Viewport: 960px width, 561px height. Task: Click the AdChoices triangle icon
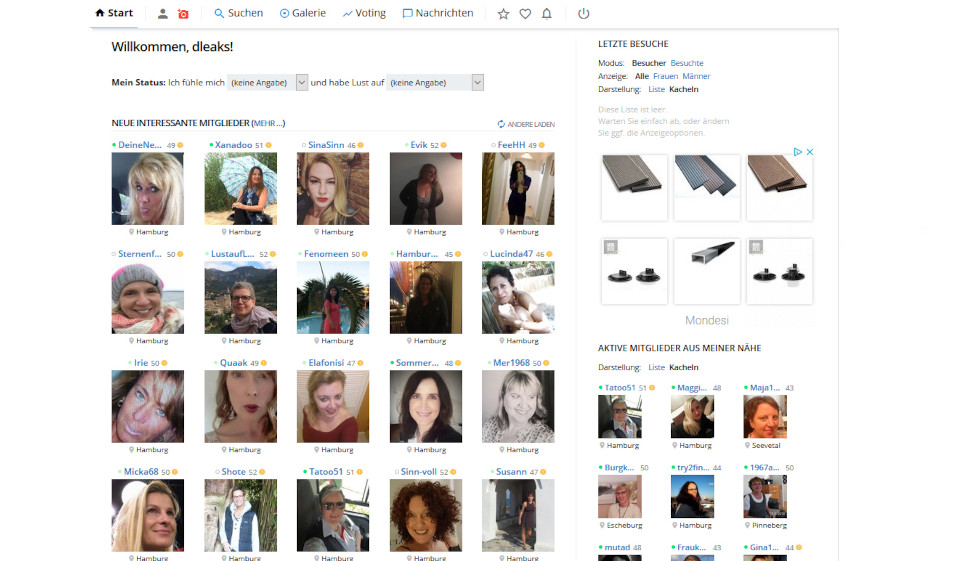(798, 152)
